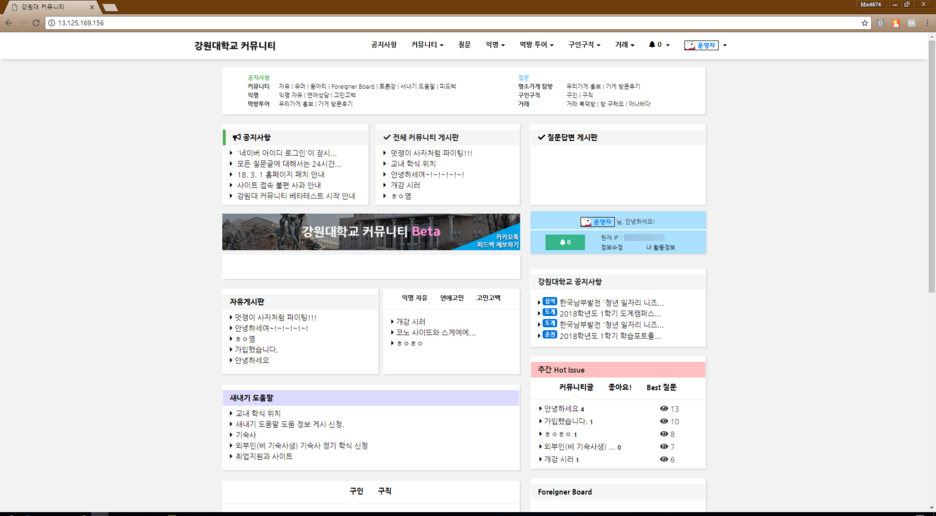
Task: Click the green bell notification button
Action: pos(565,242)
